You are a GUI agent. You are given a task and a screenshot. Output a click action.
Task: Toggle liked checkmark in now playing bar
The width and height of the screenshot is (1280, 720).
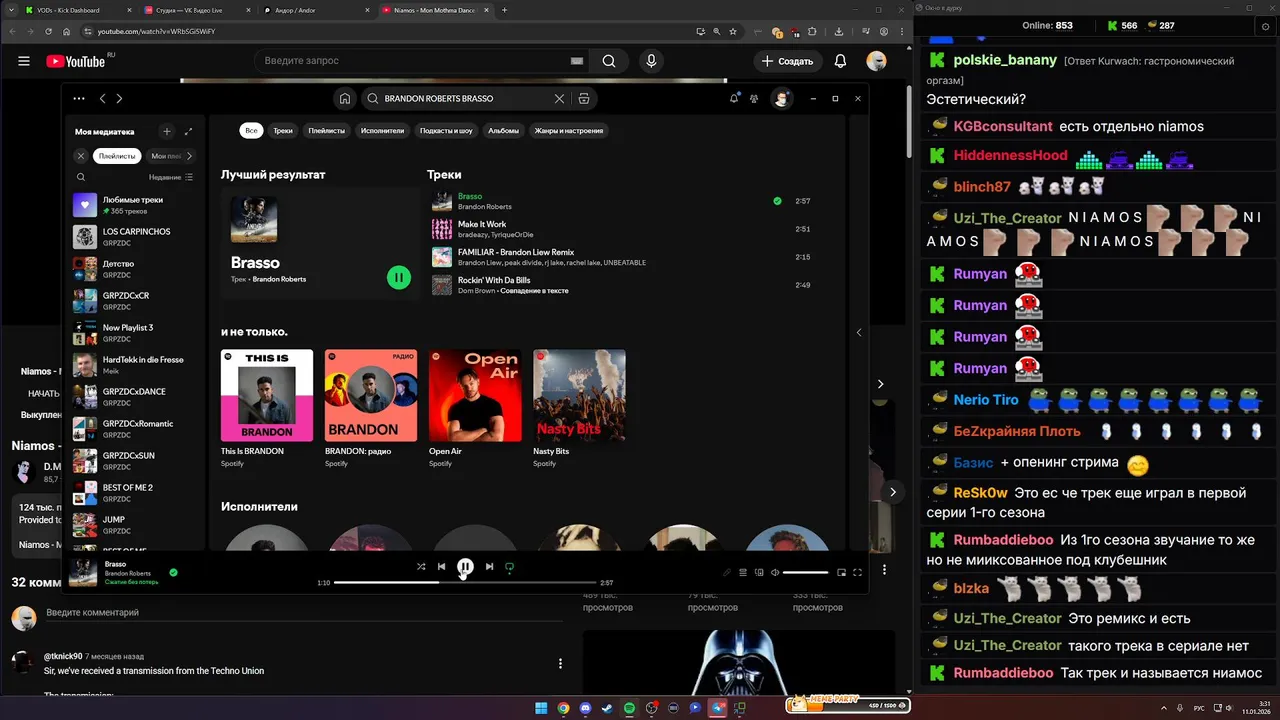pos(173,573)
